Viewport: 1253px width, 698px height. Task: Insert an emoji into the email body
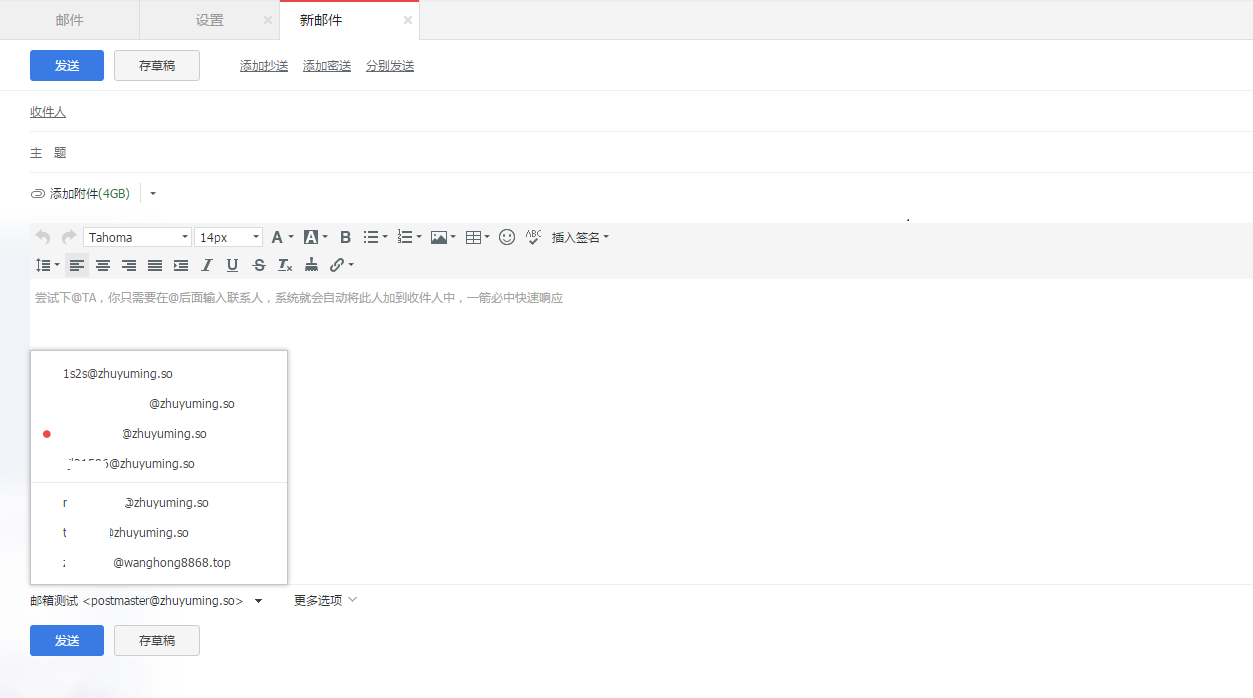click(506, 237)
